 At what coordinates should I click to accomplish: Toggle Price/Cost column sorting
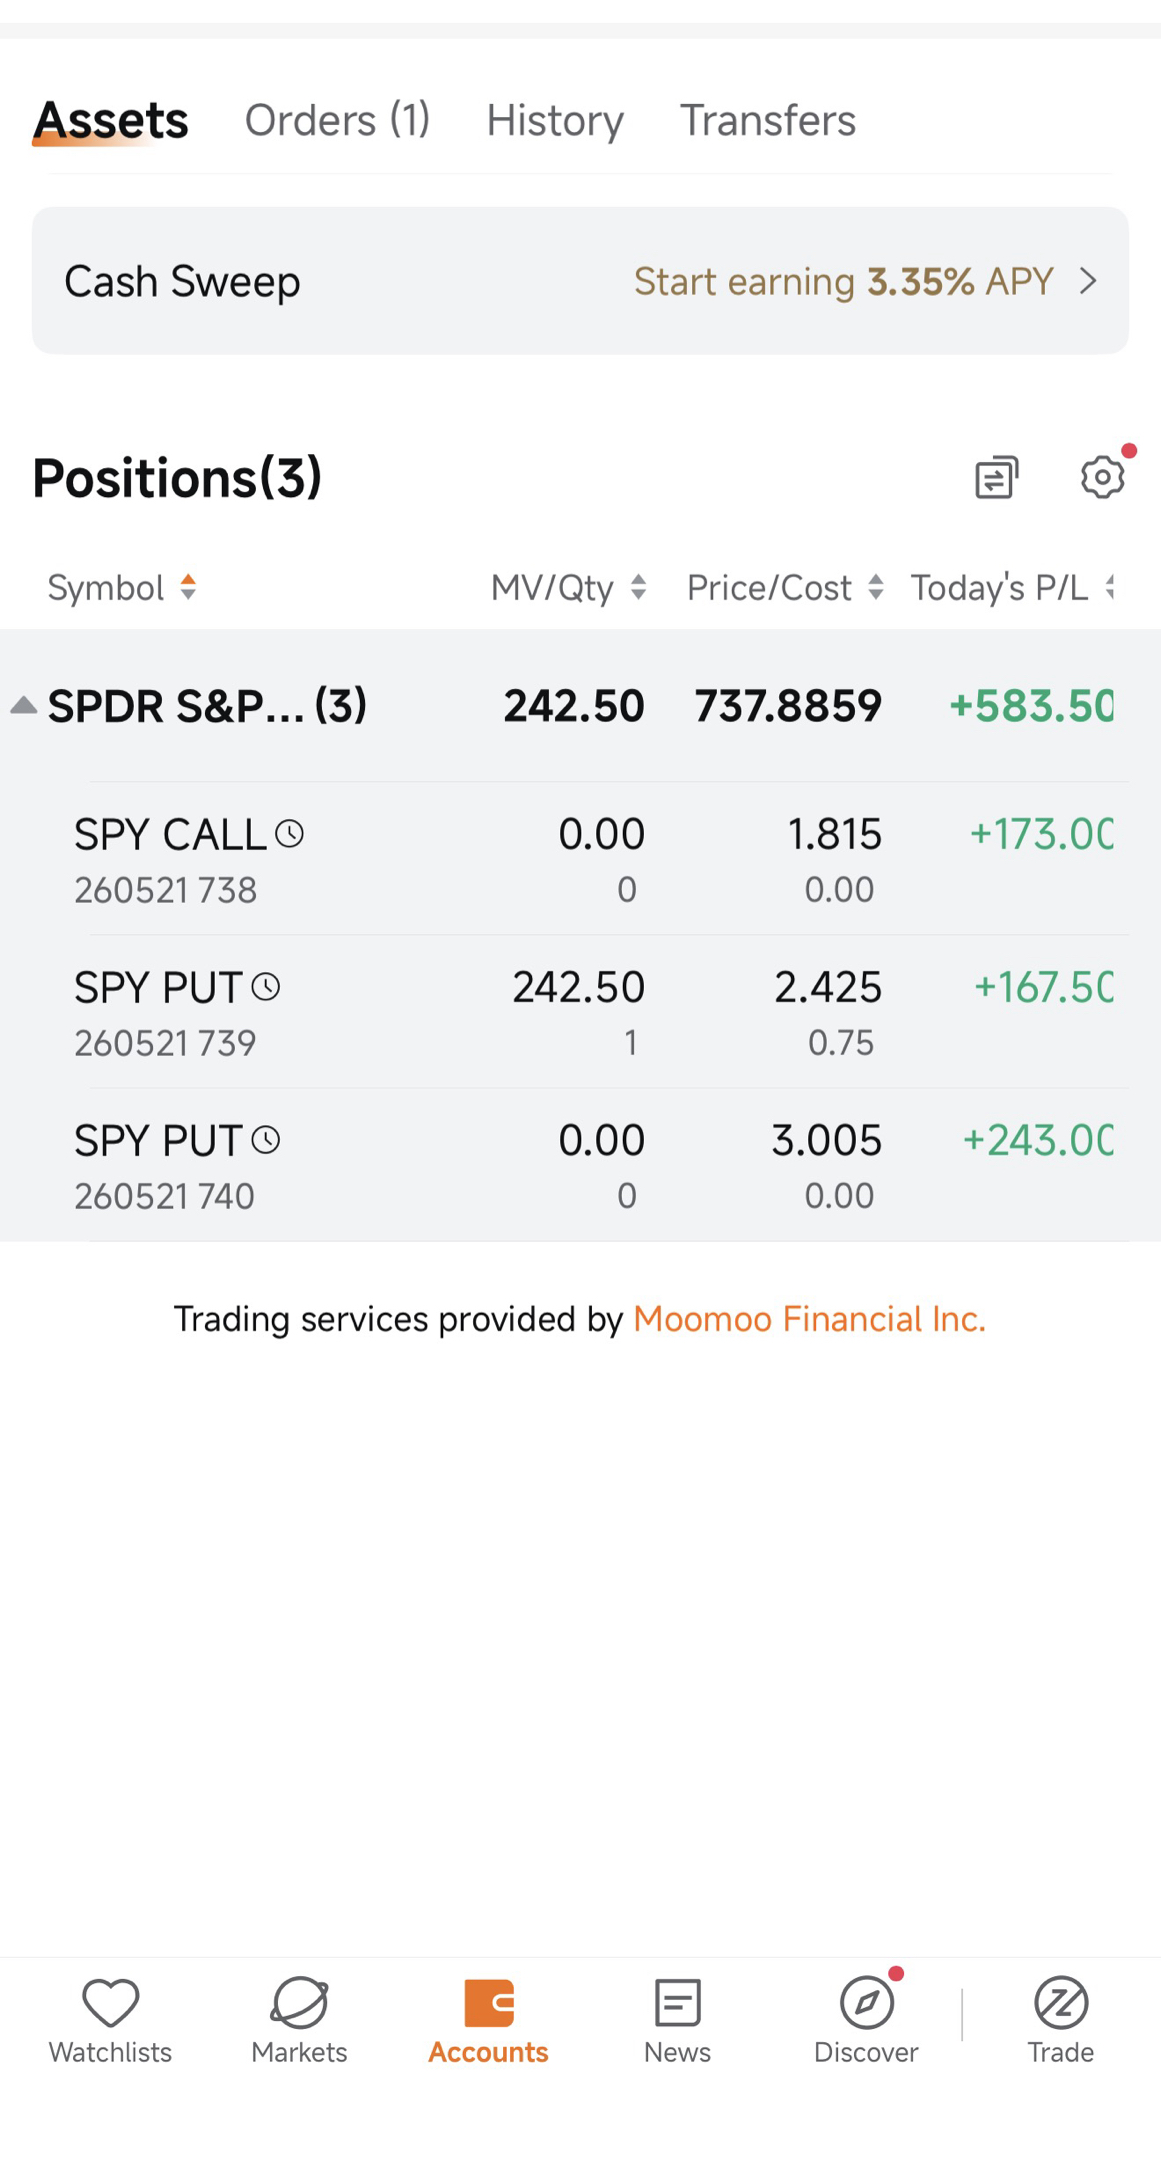(x=785, y=587)
